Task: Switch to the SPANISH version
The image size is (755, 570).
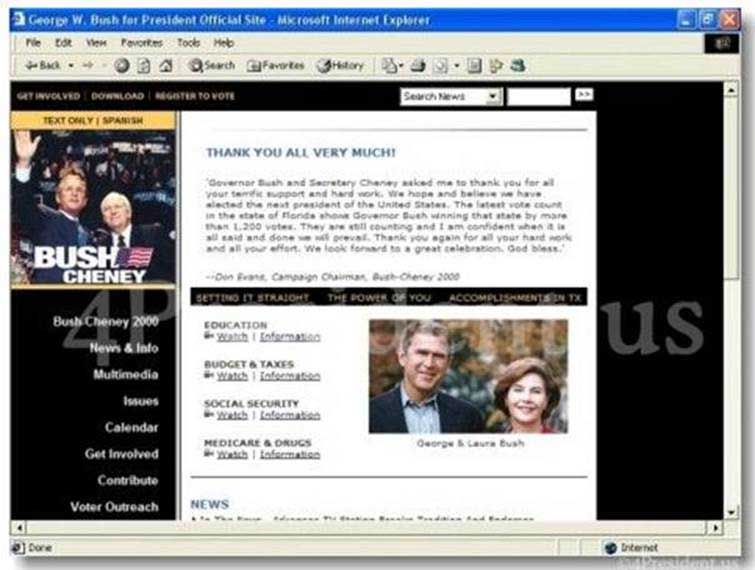Action: click(123, 120)
